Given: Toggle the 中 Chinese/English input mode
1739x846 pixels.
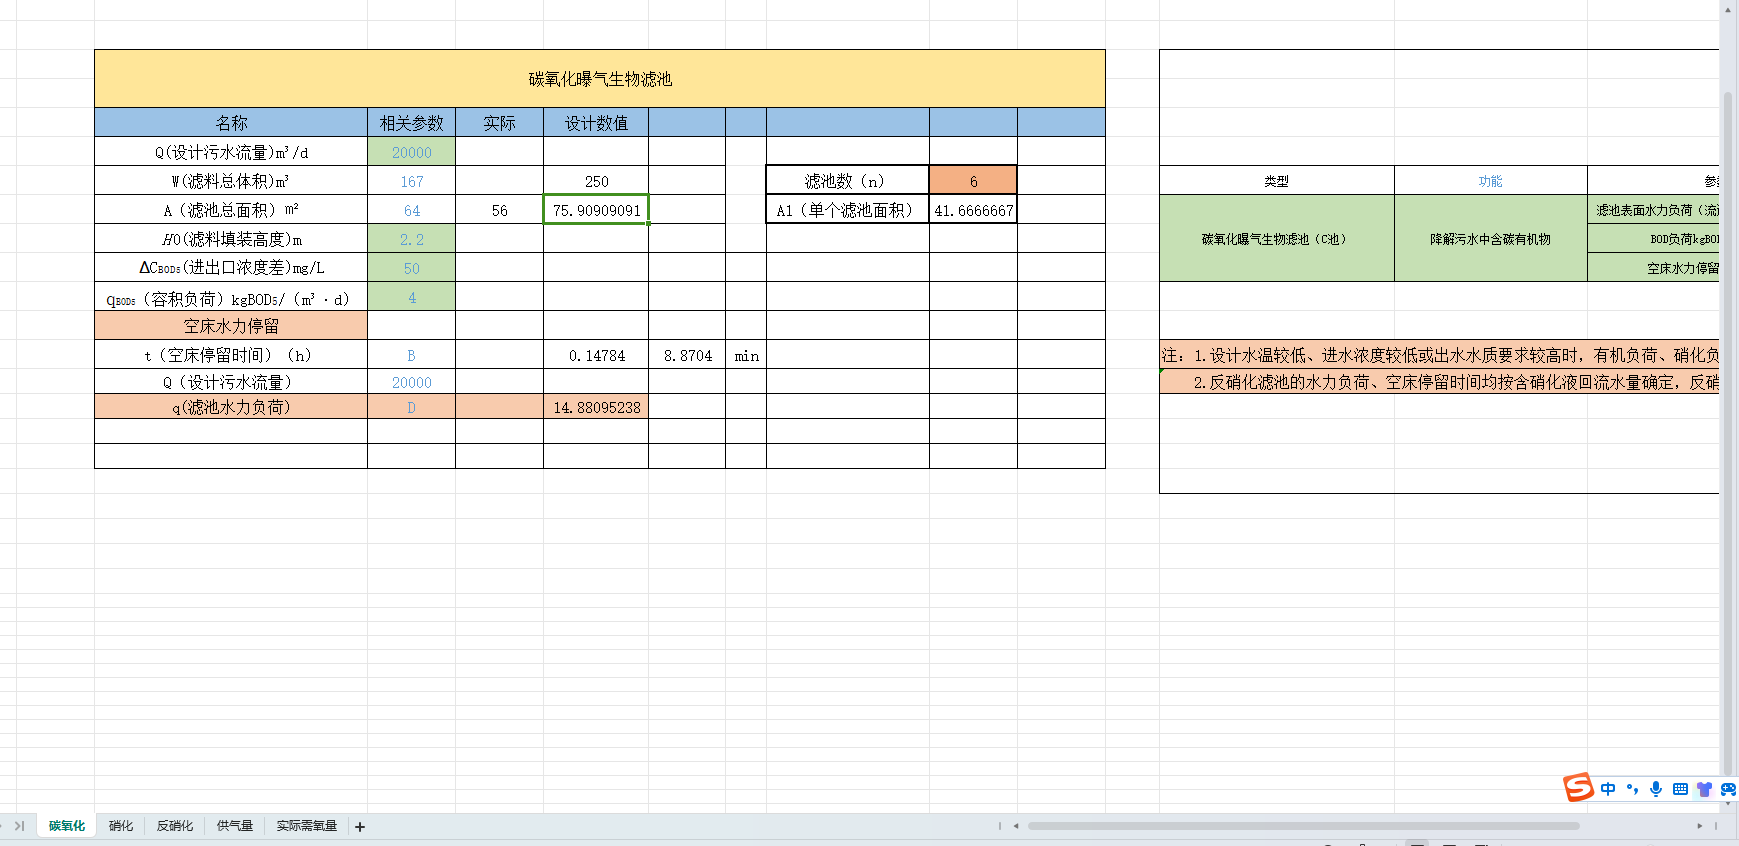Looking at the screenshot, I should coord(1608,789).
